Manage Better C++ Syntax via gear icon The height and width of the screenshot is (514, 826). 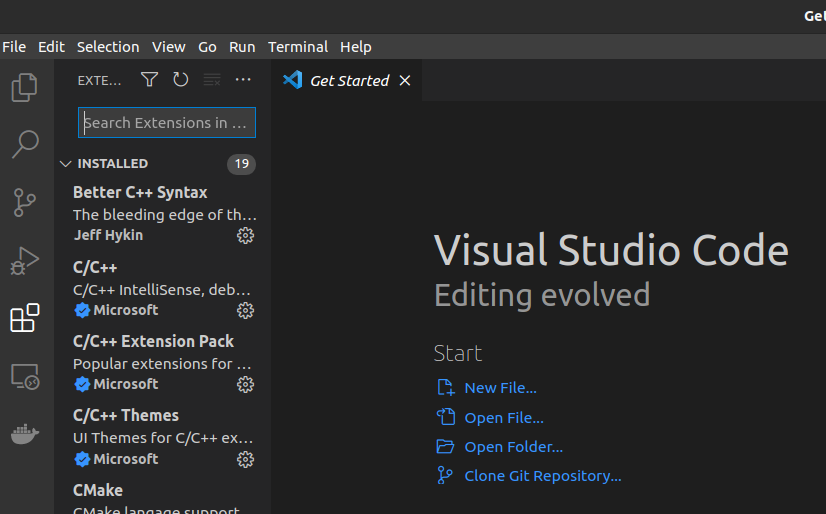point(245,235)
